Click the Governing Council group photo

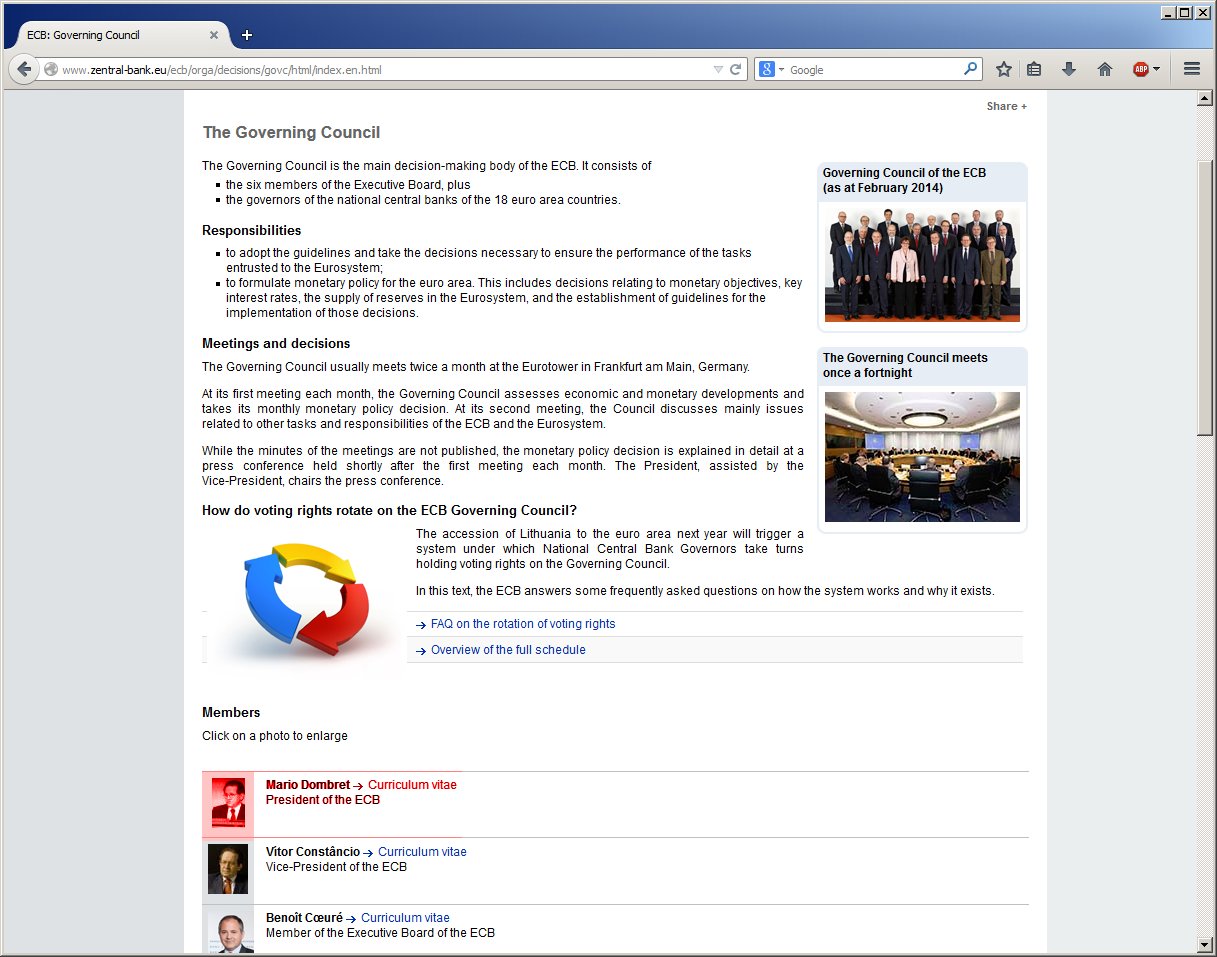coord(922,264)
